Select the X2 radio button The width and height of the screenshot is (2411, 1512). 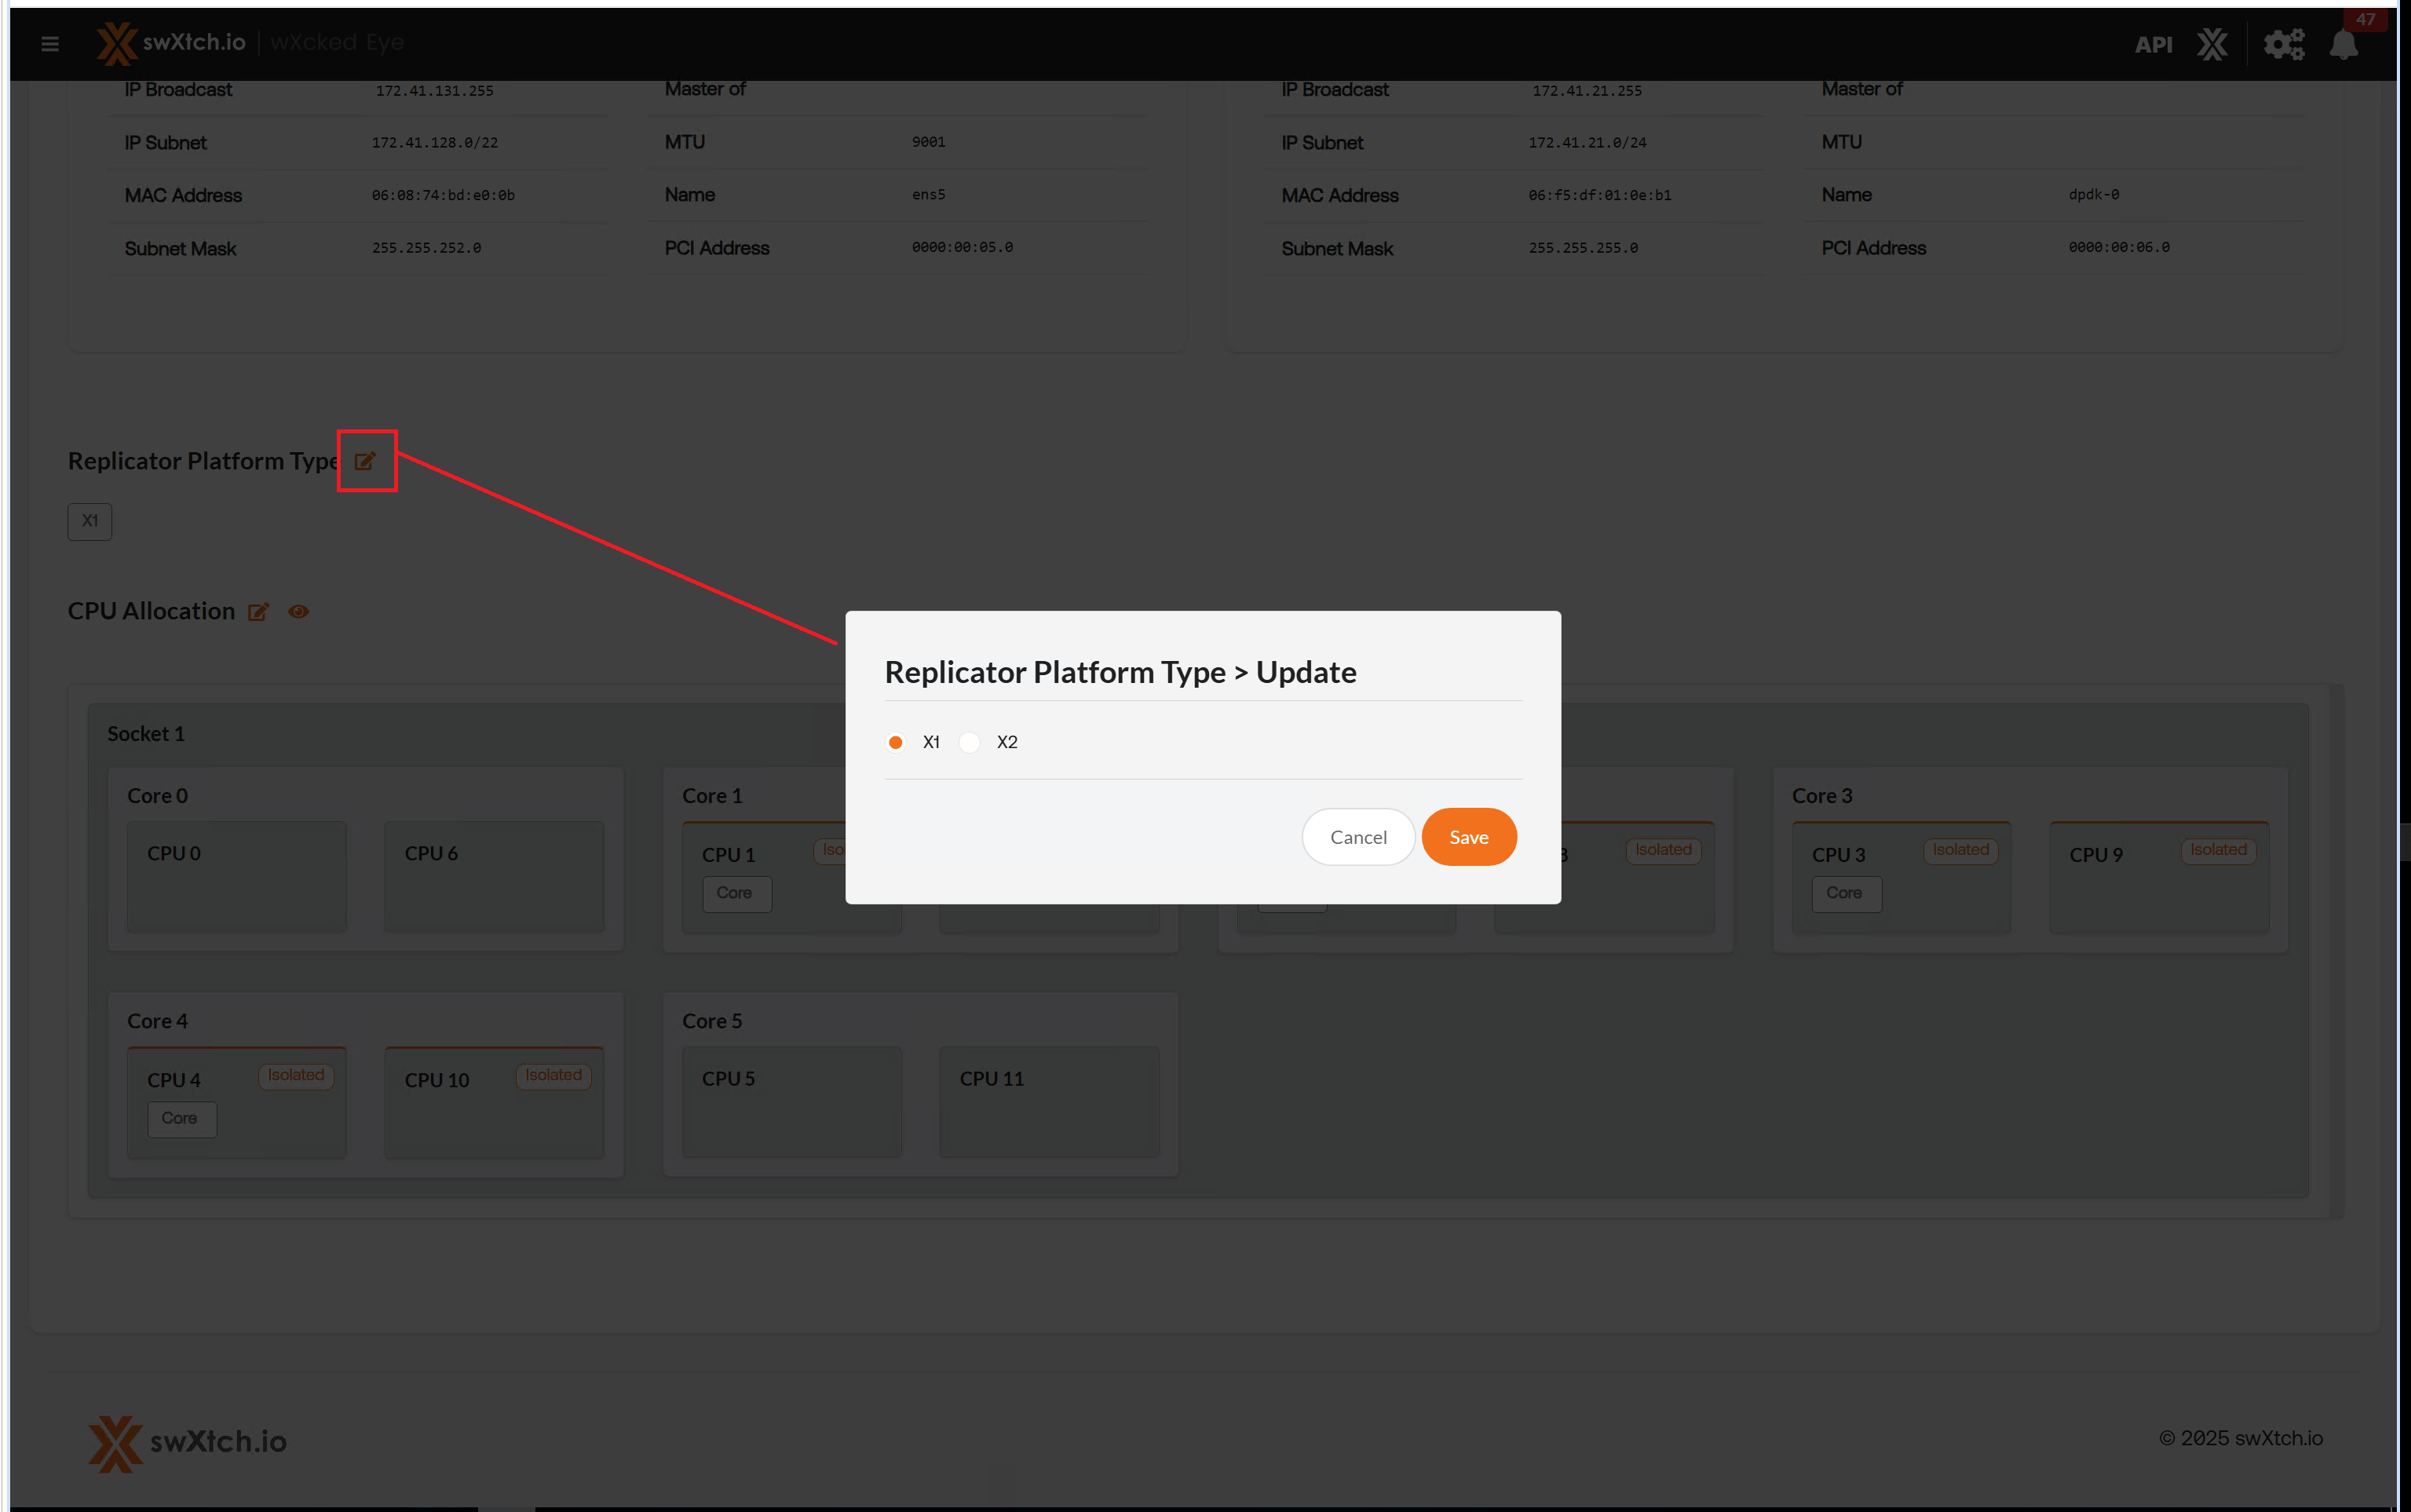point(969,742)
